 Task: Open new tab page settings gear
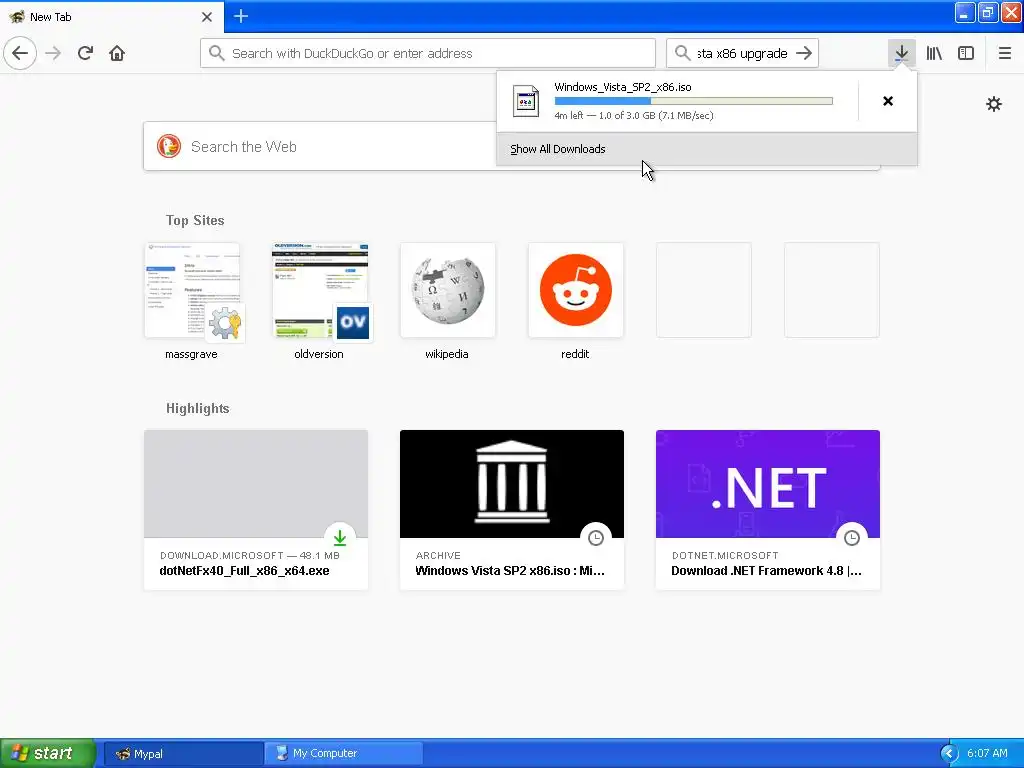pyautogui.click(x=993, y=104)
